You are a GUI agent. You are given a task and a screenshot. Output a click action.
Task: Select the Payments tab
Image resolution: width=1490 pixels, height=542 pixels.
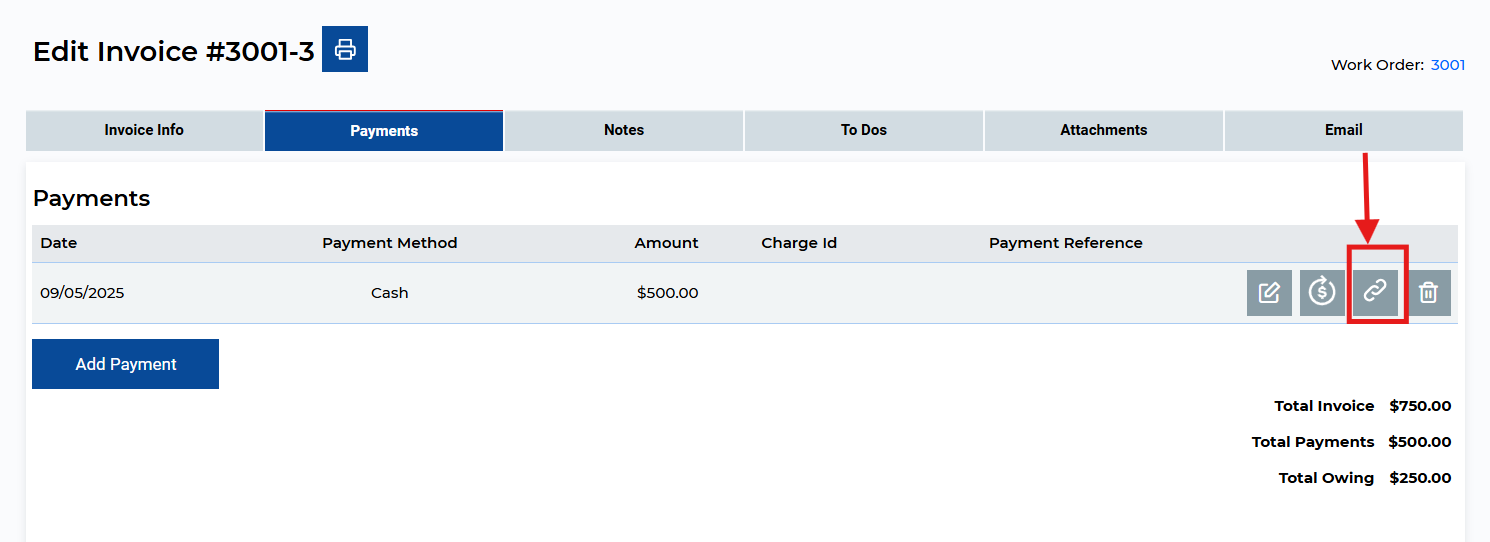click(384, 131)
